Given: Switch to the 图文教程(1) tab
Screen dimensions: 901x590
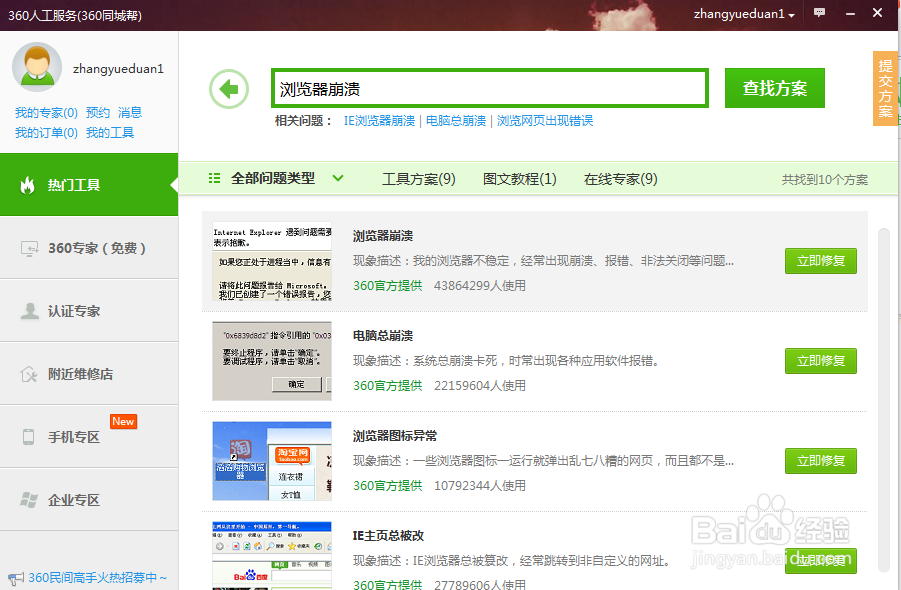Looking at the screenshot, I should point(519,179).
